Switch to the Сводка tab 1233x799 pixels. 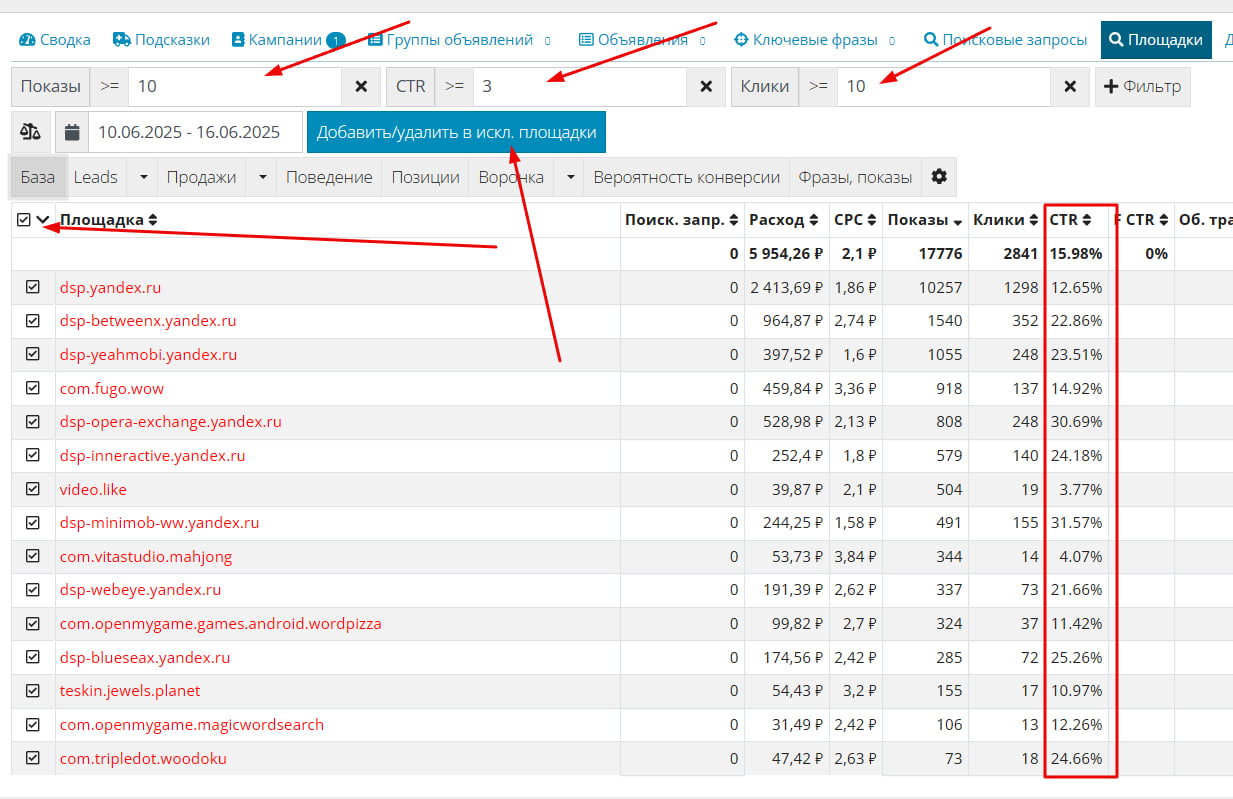pos(55,40)
